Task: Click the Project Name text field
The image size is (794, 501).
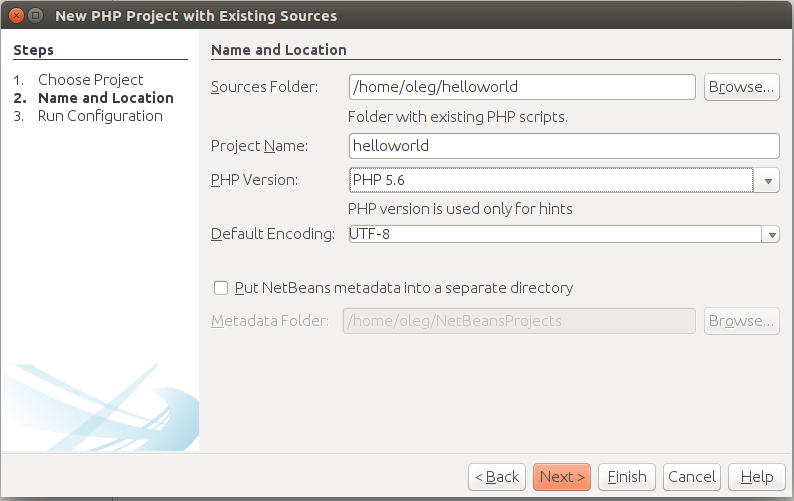Action: (x=564, y=146)
